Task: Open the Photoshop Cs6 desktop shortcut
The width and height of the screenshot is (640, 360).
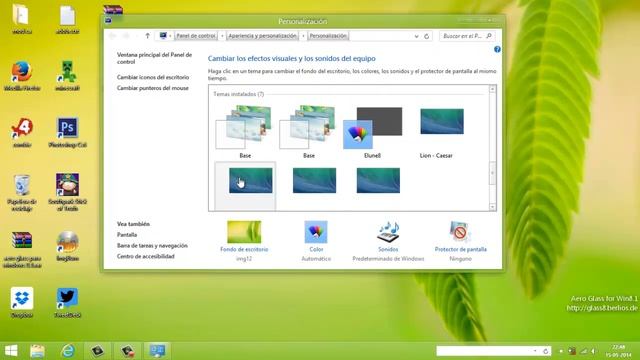Action: (67, 132)
